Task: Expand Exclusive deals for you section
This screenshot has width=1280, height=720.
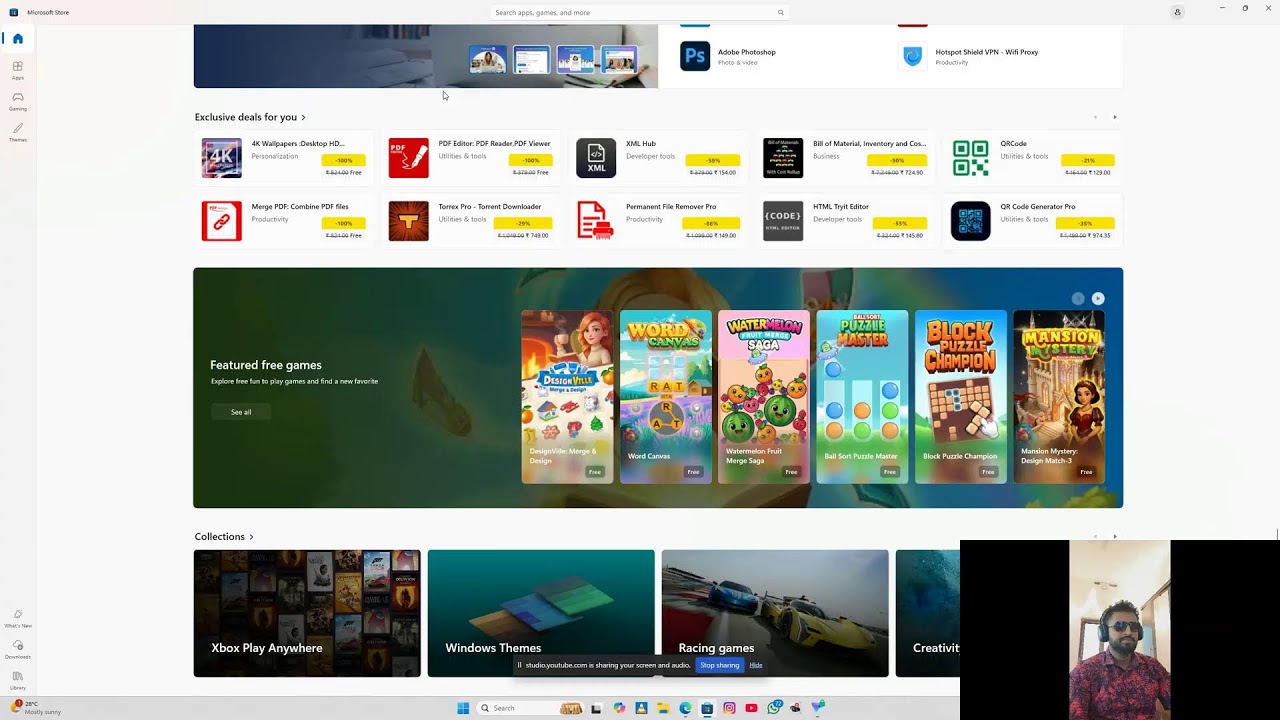Action: tap(250, 117)
